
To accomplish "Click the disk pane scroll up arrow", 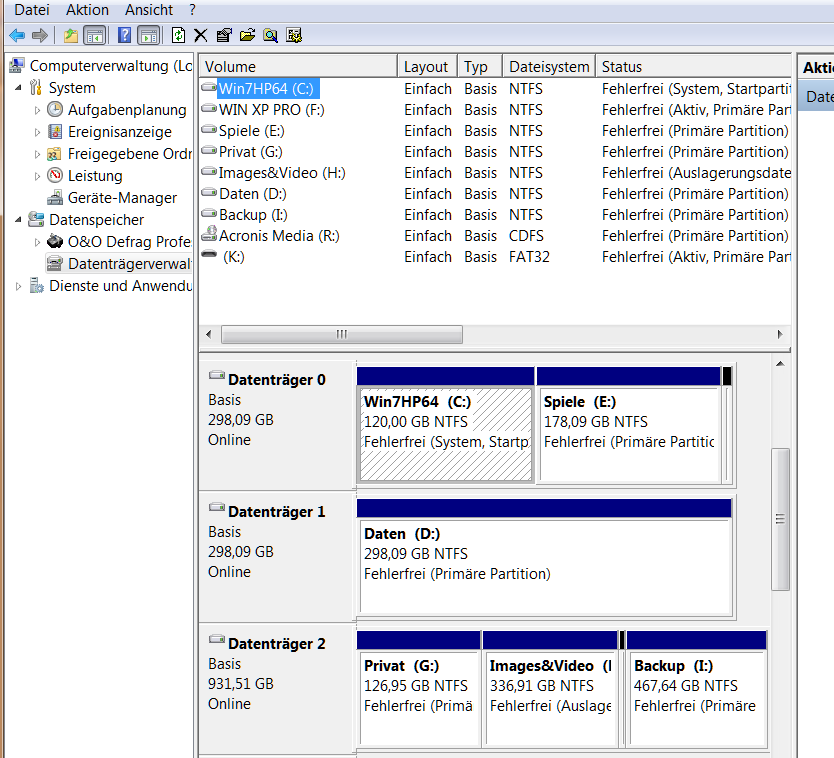I will [x=780, y=364].
